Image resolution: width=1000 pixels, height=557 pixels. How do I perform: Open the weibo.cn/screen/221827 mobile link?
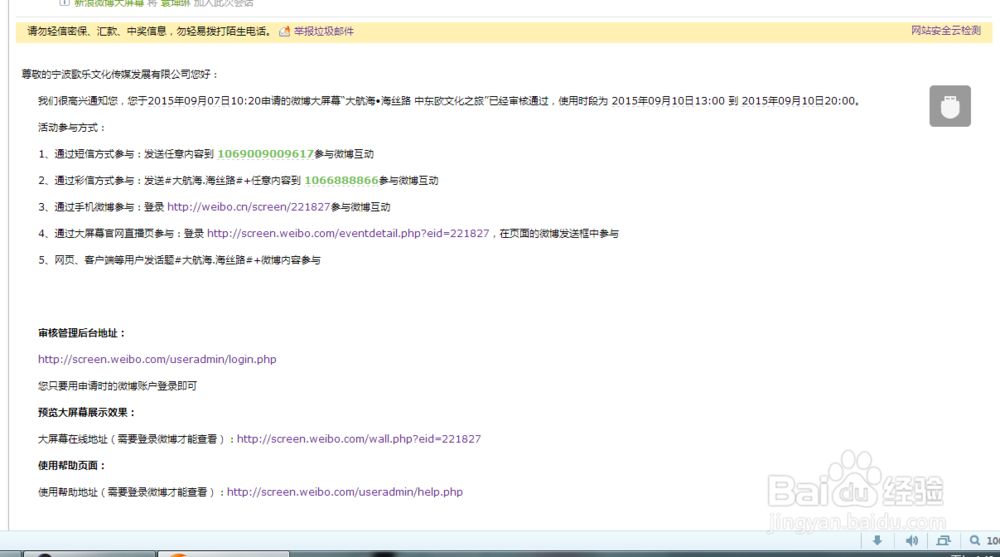tap(249, 207)
